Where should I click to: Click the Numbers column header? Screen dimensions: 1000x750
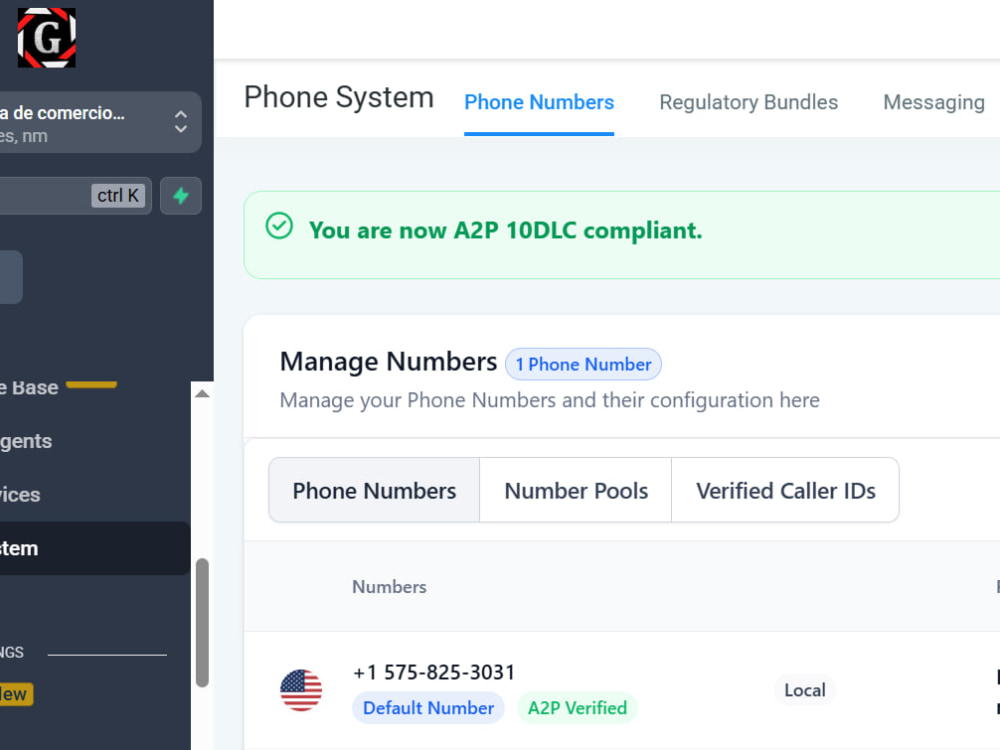pyautogui.click(x=389, y=587)
